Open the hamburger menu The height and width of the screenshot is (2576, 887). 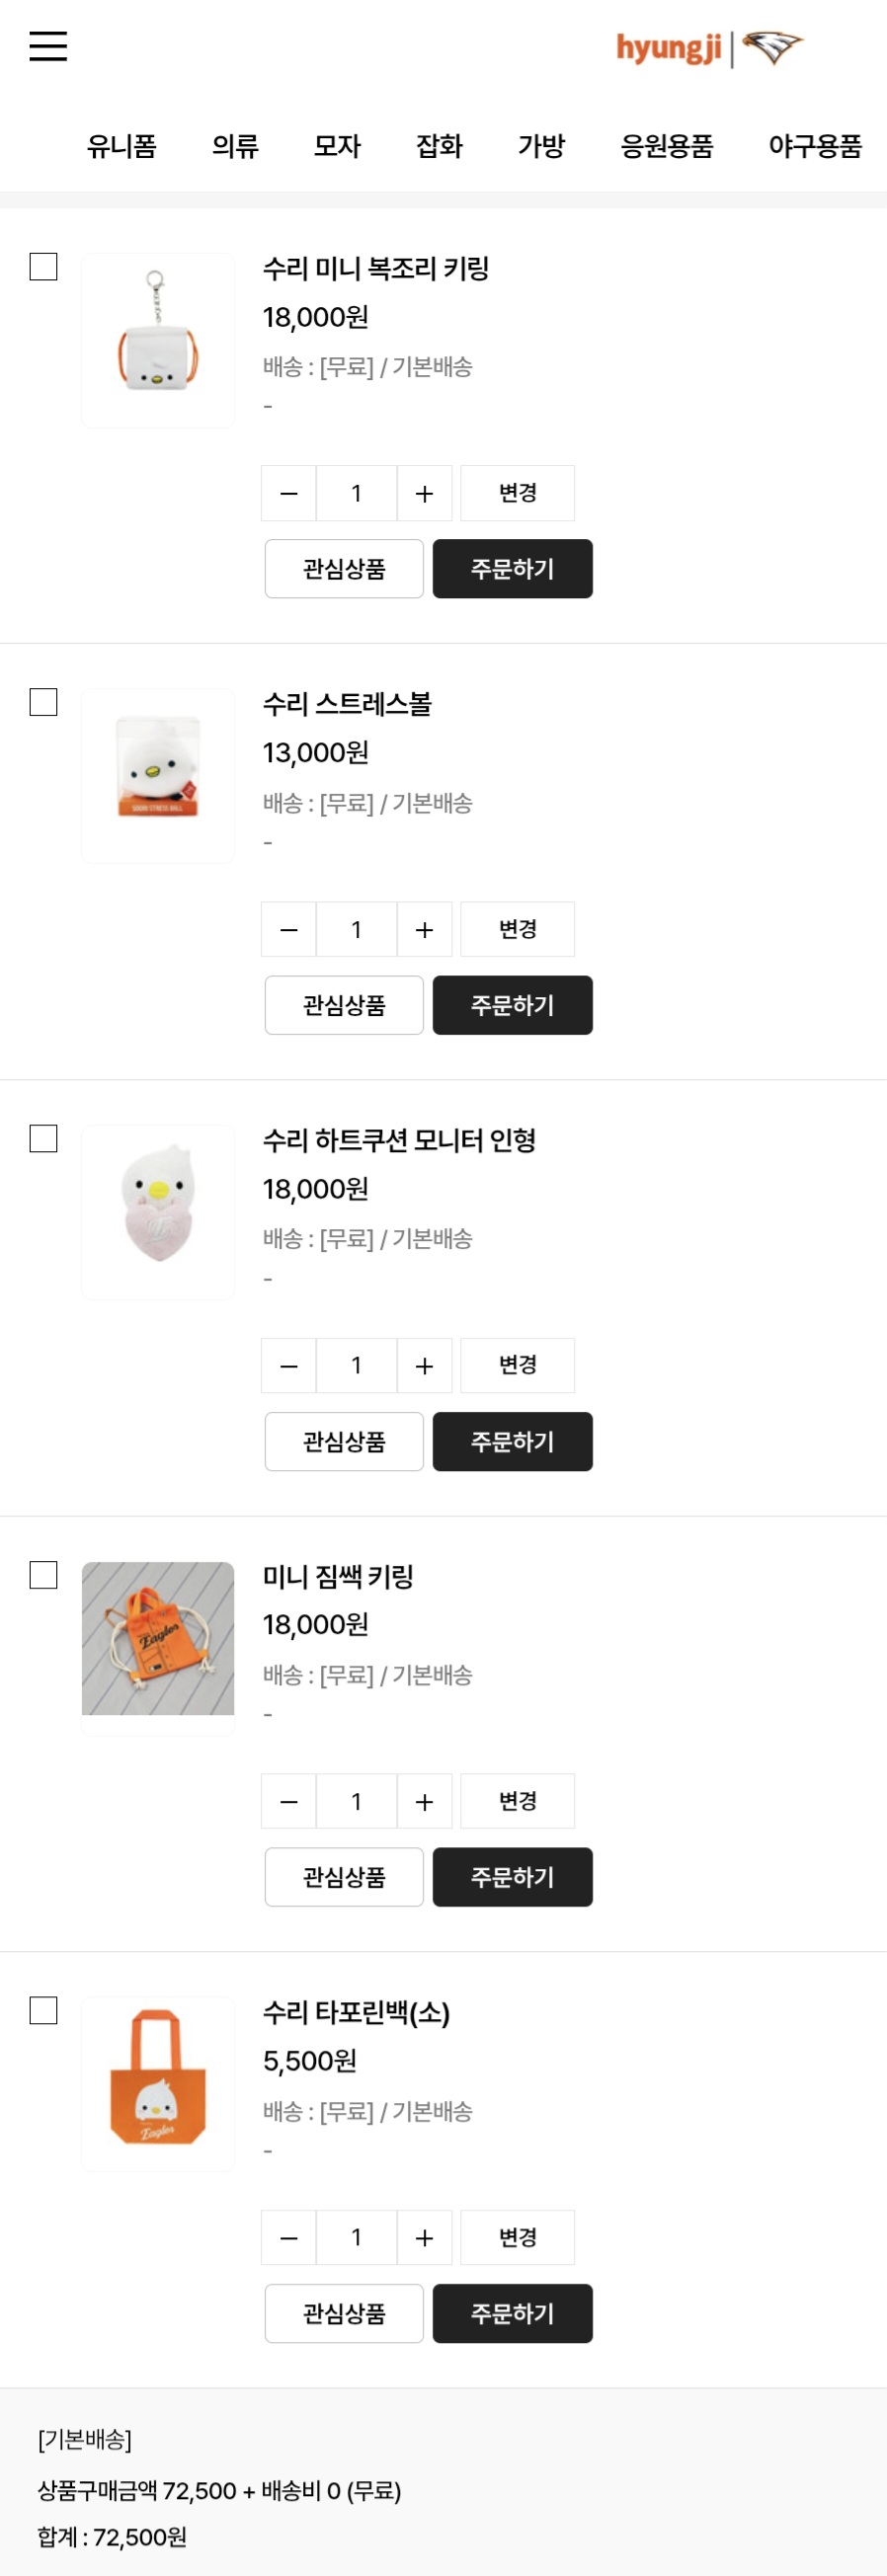[x=48, y=46]
